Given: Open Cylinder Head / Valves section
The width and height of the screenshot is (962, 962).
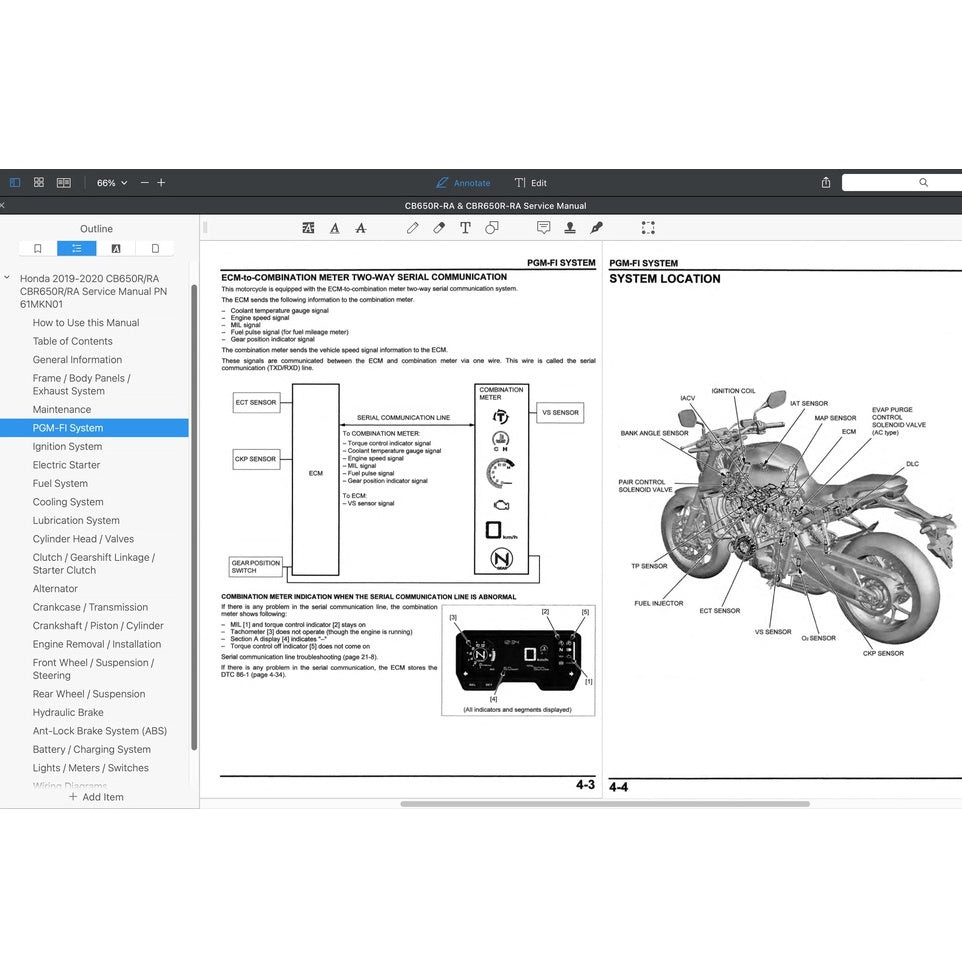Looking at the screenshot, I should [83, 539].
